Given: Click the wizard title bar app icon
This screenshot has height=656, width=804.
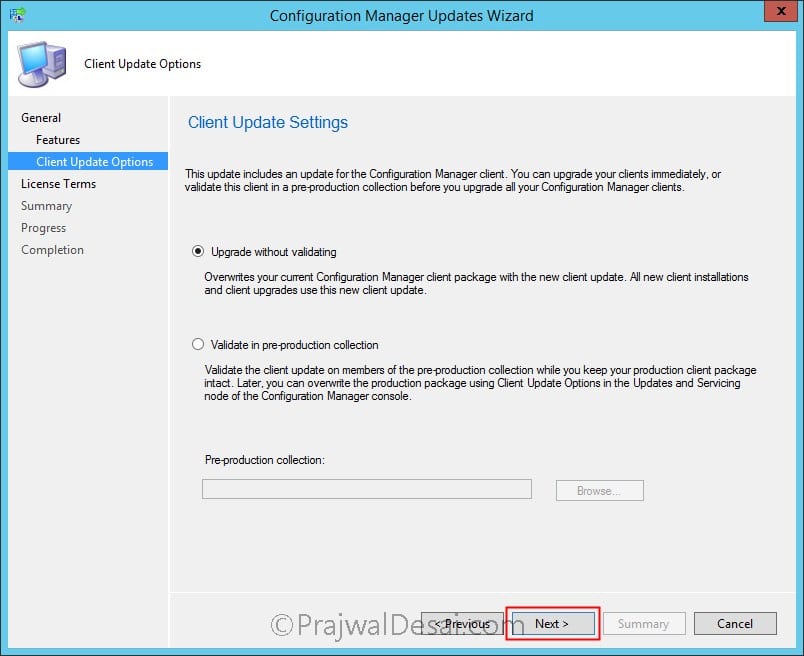Looking at the screenshot, I should coord(17,14).
